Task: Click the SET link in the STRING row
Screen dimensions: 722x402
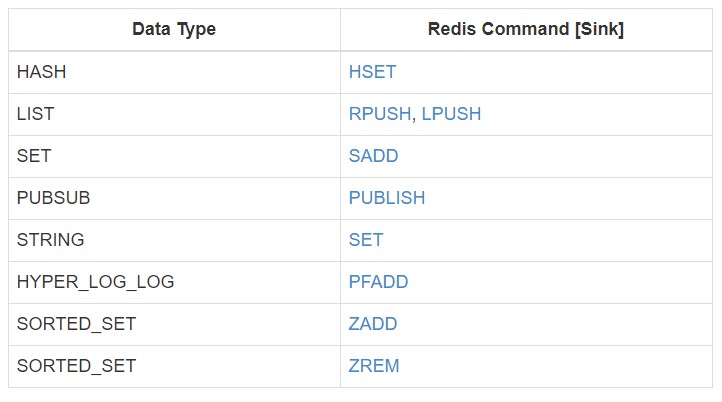Action: tap(366, 240)
